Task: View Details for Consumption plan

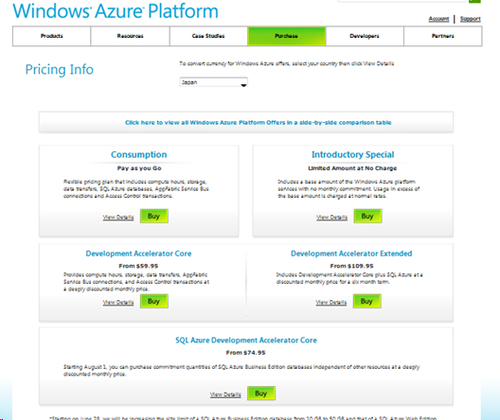Action: pos(118,217)
